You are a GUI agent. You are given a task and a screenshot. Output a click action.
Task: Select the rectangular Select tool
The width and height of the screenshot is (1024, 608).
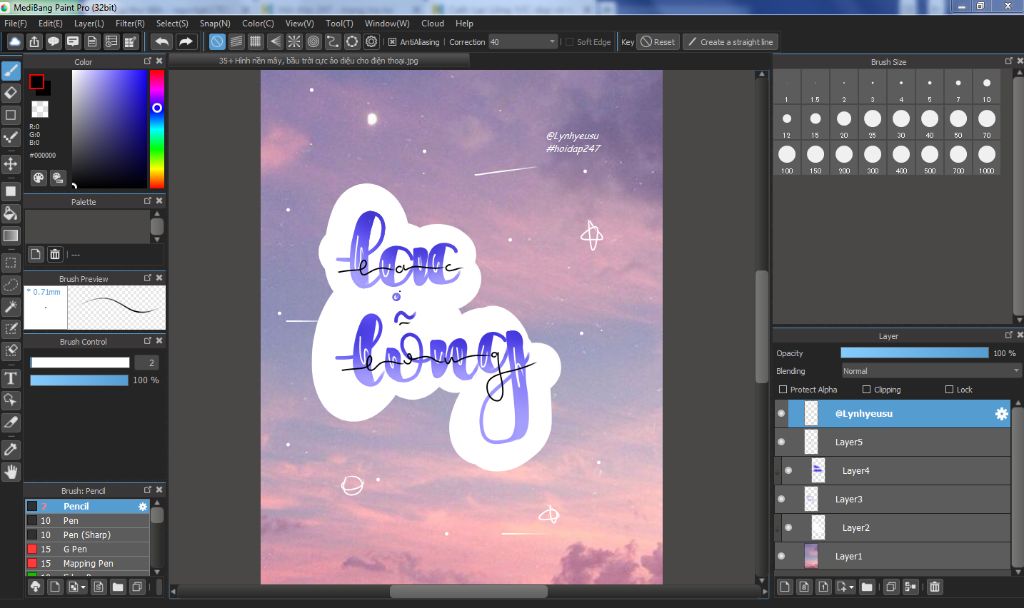[11, 263]
